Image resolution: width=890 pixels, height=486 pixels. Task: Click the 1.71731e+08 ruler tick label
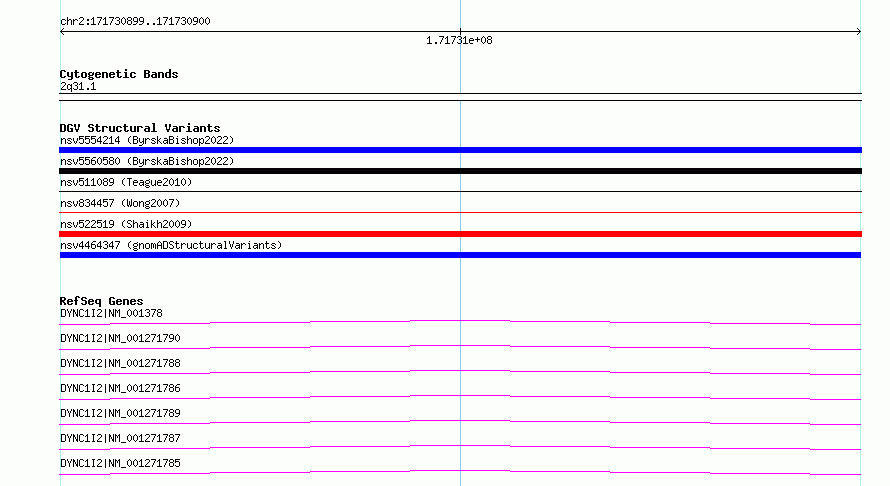(x=459, y=40)
